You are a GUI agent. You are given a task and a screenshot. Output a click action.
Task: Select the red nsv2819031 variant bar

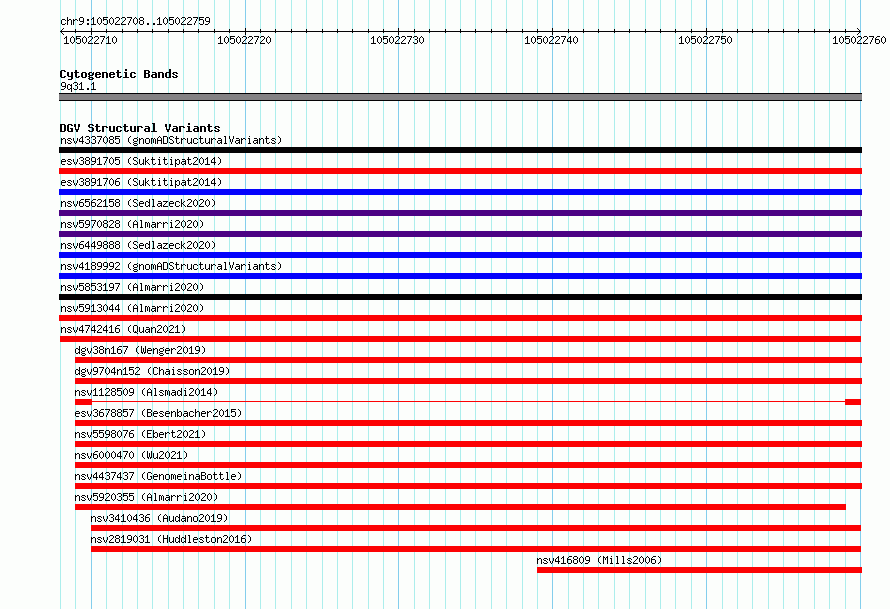click(476, 549)
